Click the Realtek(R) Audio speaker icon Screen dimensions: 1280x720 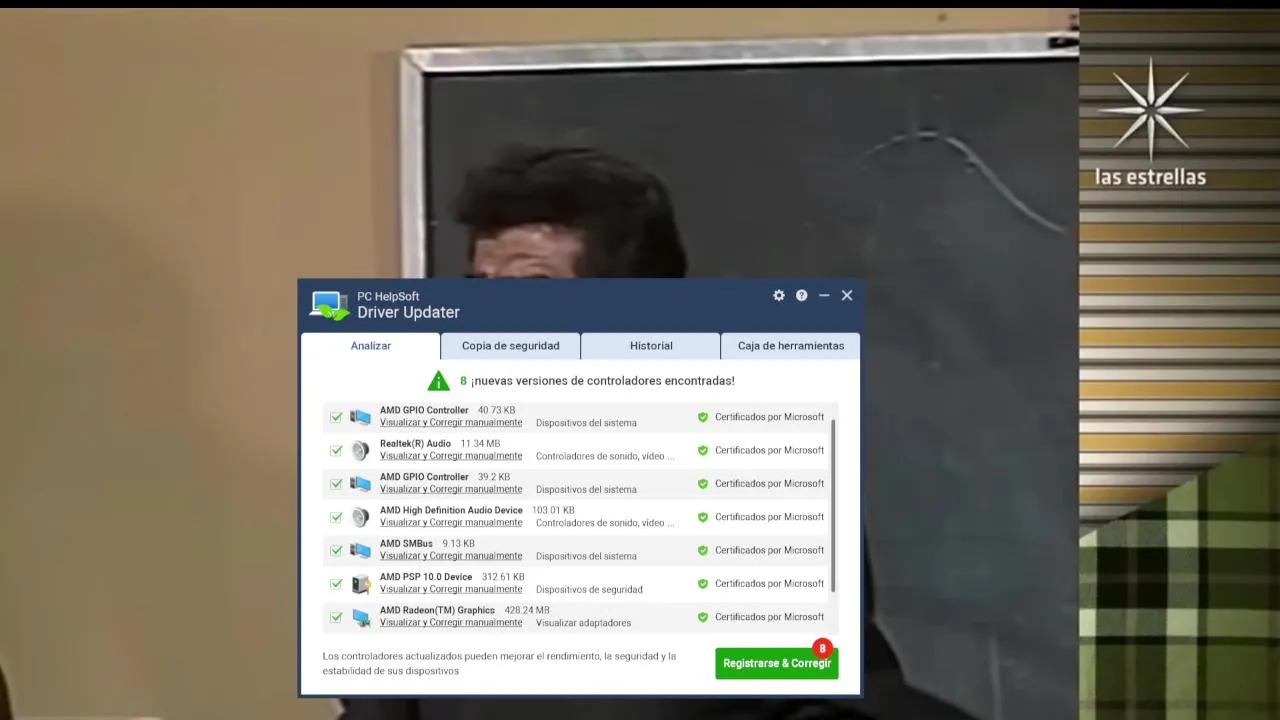pyautogui.click(x=360, y=450)
